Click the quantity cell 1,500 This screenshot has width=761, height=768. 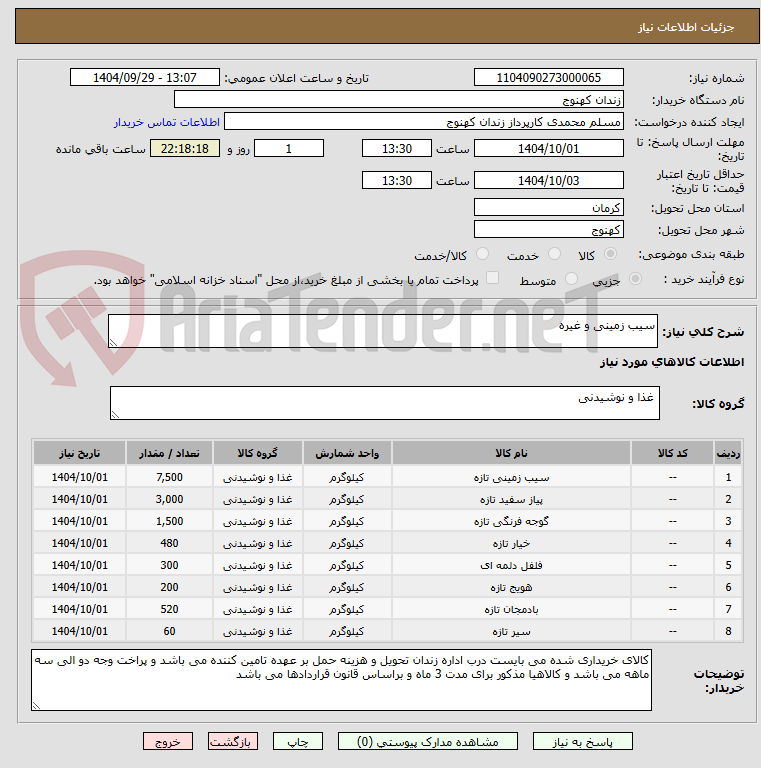coord(169,521)
